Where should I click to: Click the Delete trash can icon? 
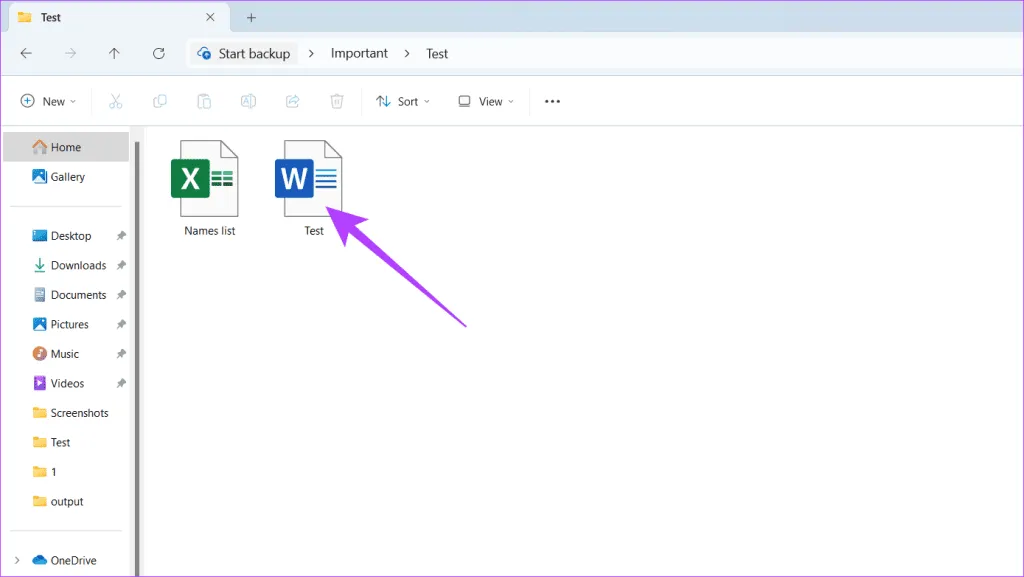click(337, 101)
